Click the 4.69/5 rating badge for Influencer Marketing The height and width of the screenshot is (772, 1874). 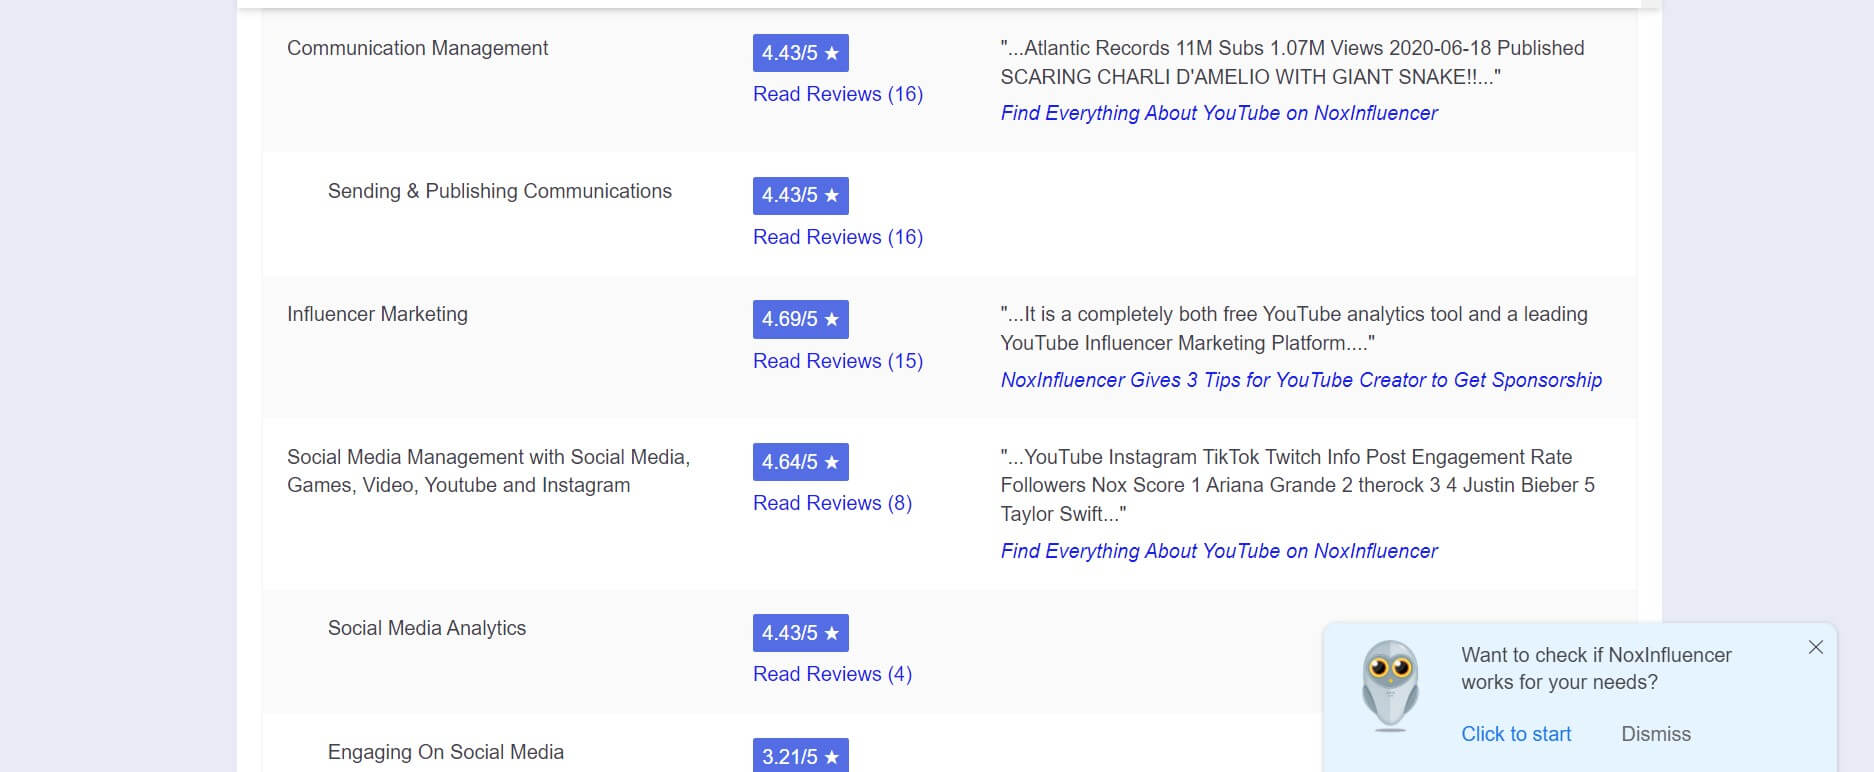coord(800,319)
